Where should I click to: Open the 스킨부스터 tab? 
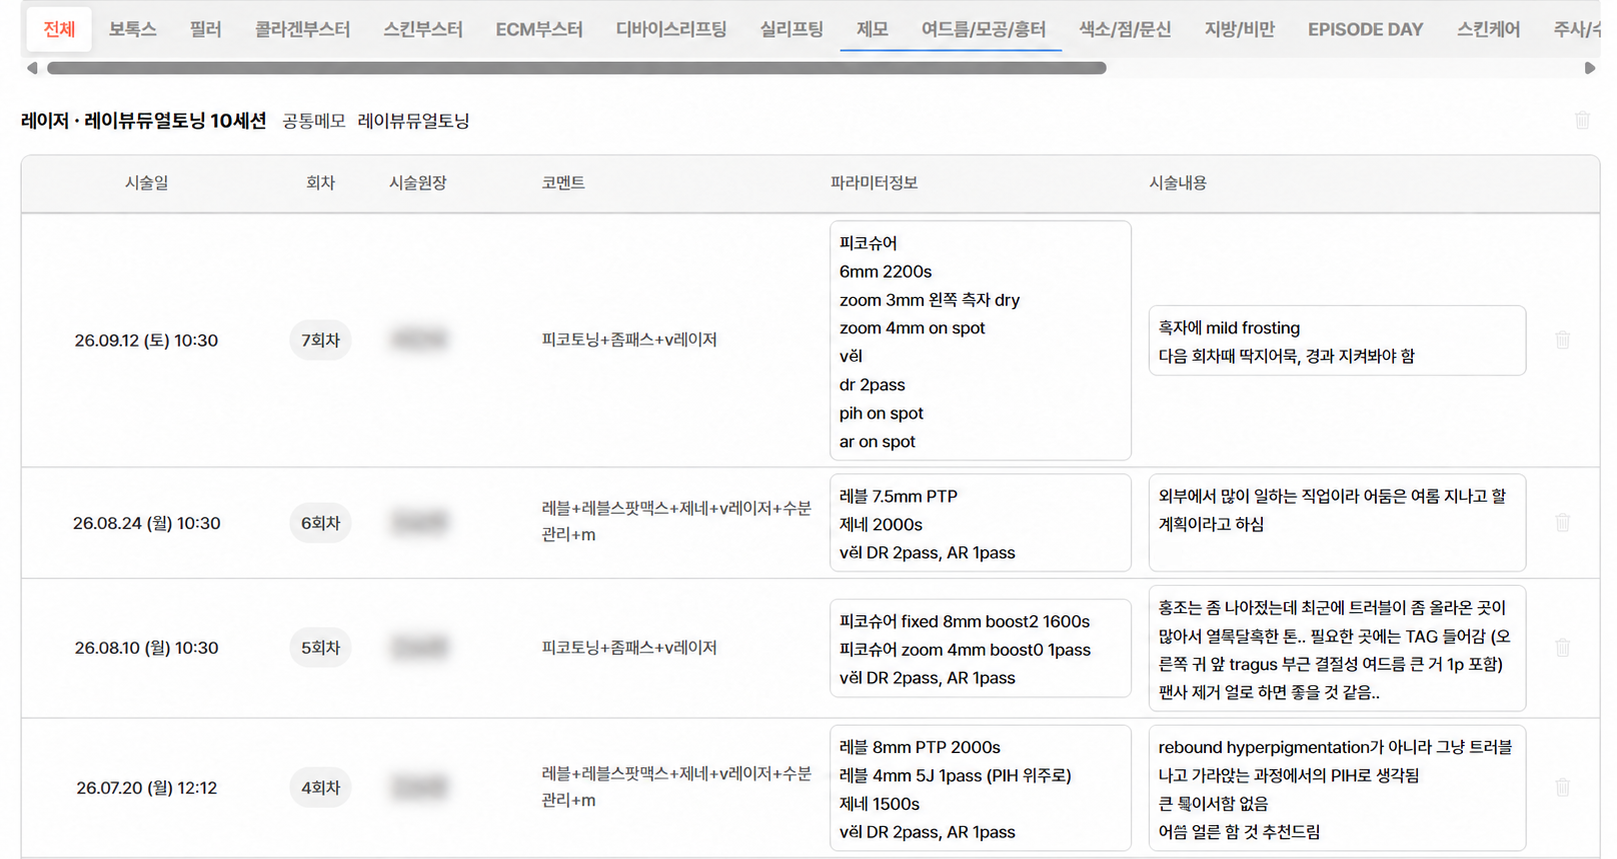(423, 29)
